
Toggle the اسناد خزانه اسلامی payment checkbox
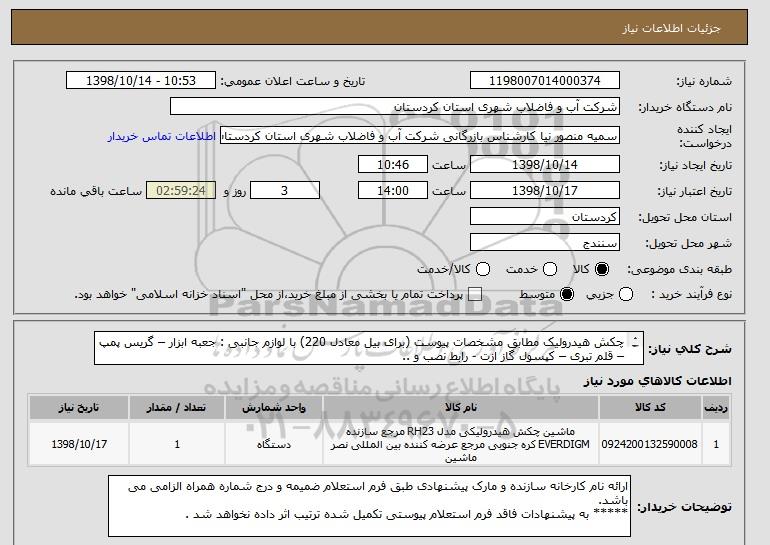475,295
